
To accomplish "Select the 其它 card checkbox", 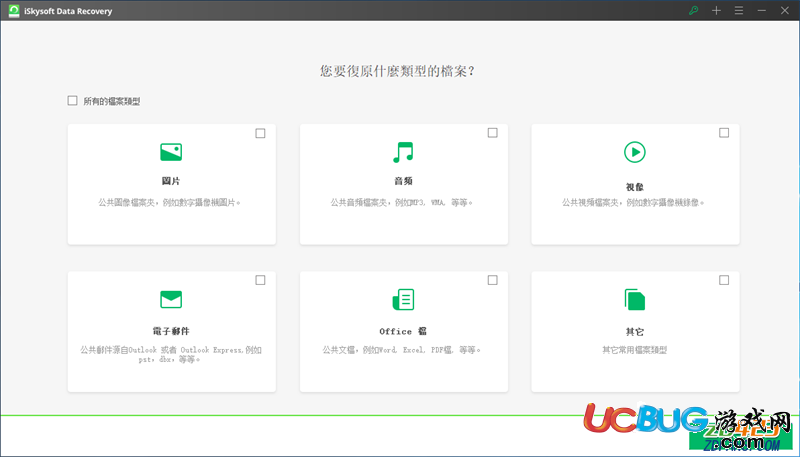I will [724, 280].
